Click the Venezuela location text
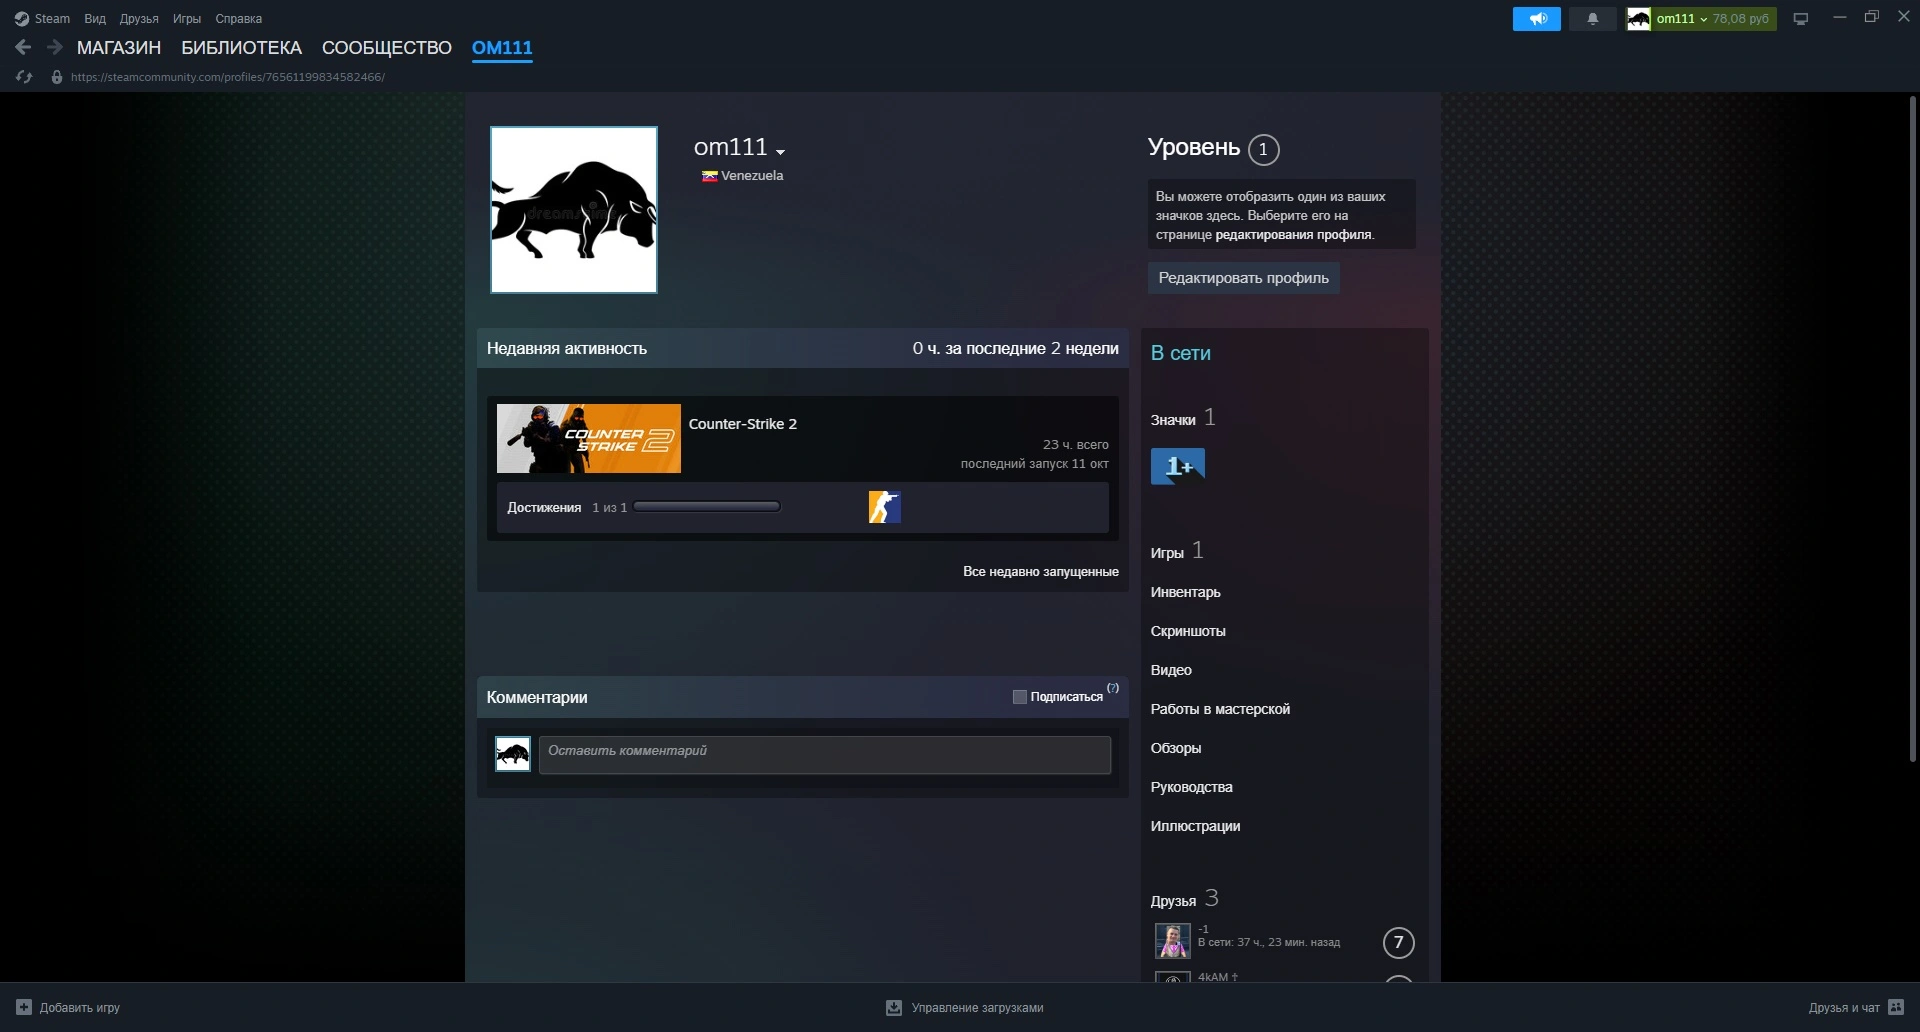This screenshot has width=1920, height=1032. tap(752, 176)
